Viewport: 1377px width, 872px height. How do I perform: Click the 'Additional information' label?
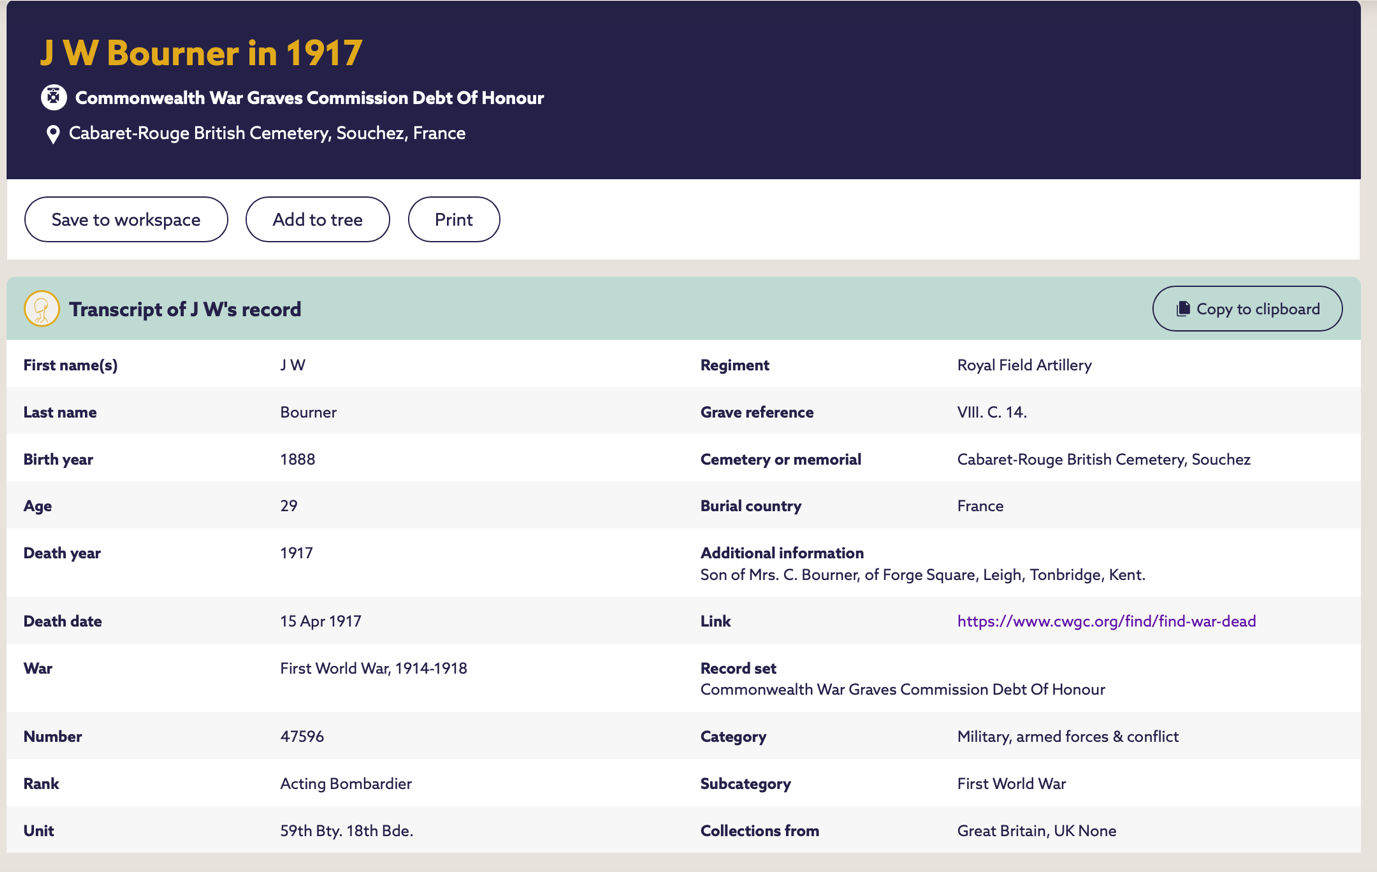[782, 553]
